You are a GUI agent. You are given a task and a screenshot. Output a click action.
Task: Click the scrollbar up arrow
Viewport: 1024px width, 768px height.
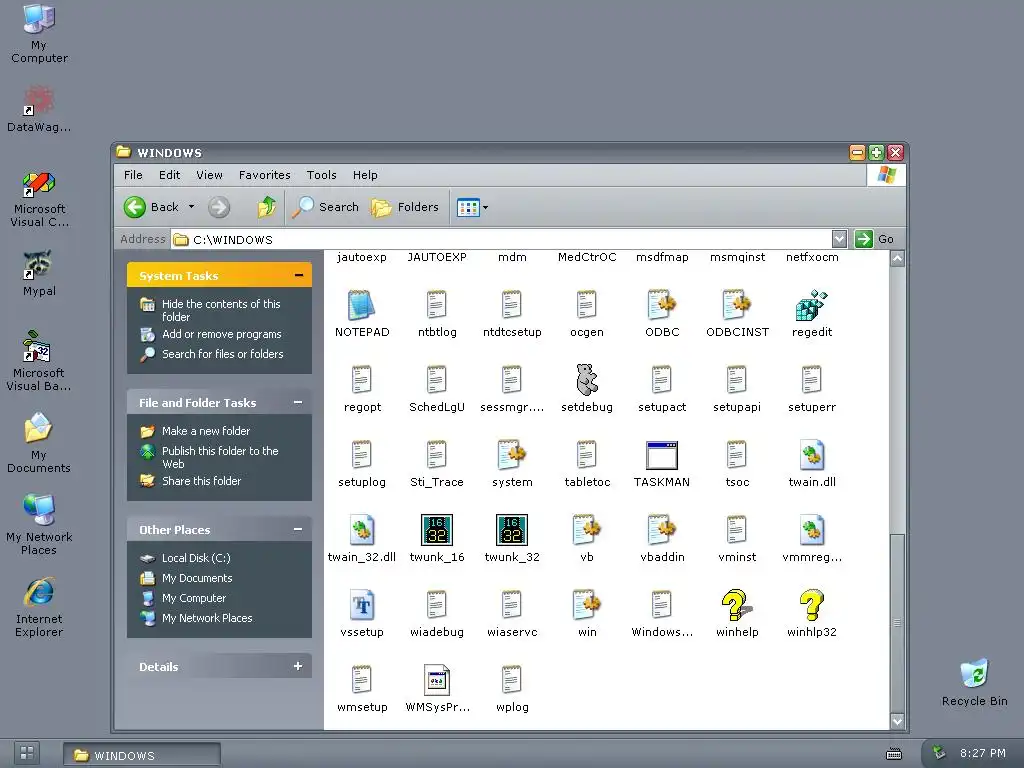[x=897, y=259]
